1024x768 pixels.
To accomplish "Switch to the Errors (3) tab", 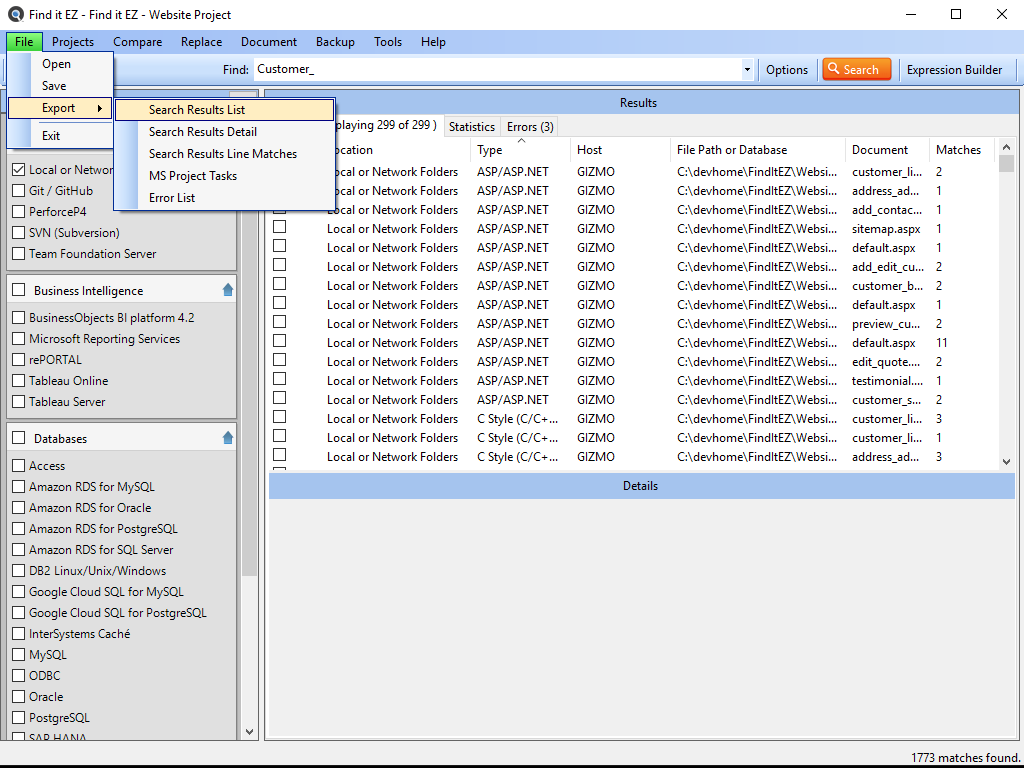I will [530, 127].
